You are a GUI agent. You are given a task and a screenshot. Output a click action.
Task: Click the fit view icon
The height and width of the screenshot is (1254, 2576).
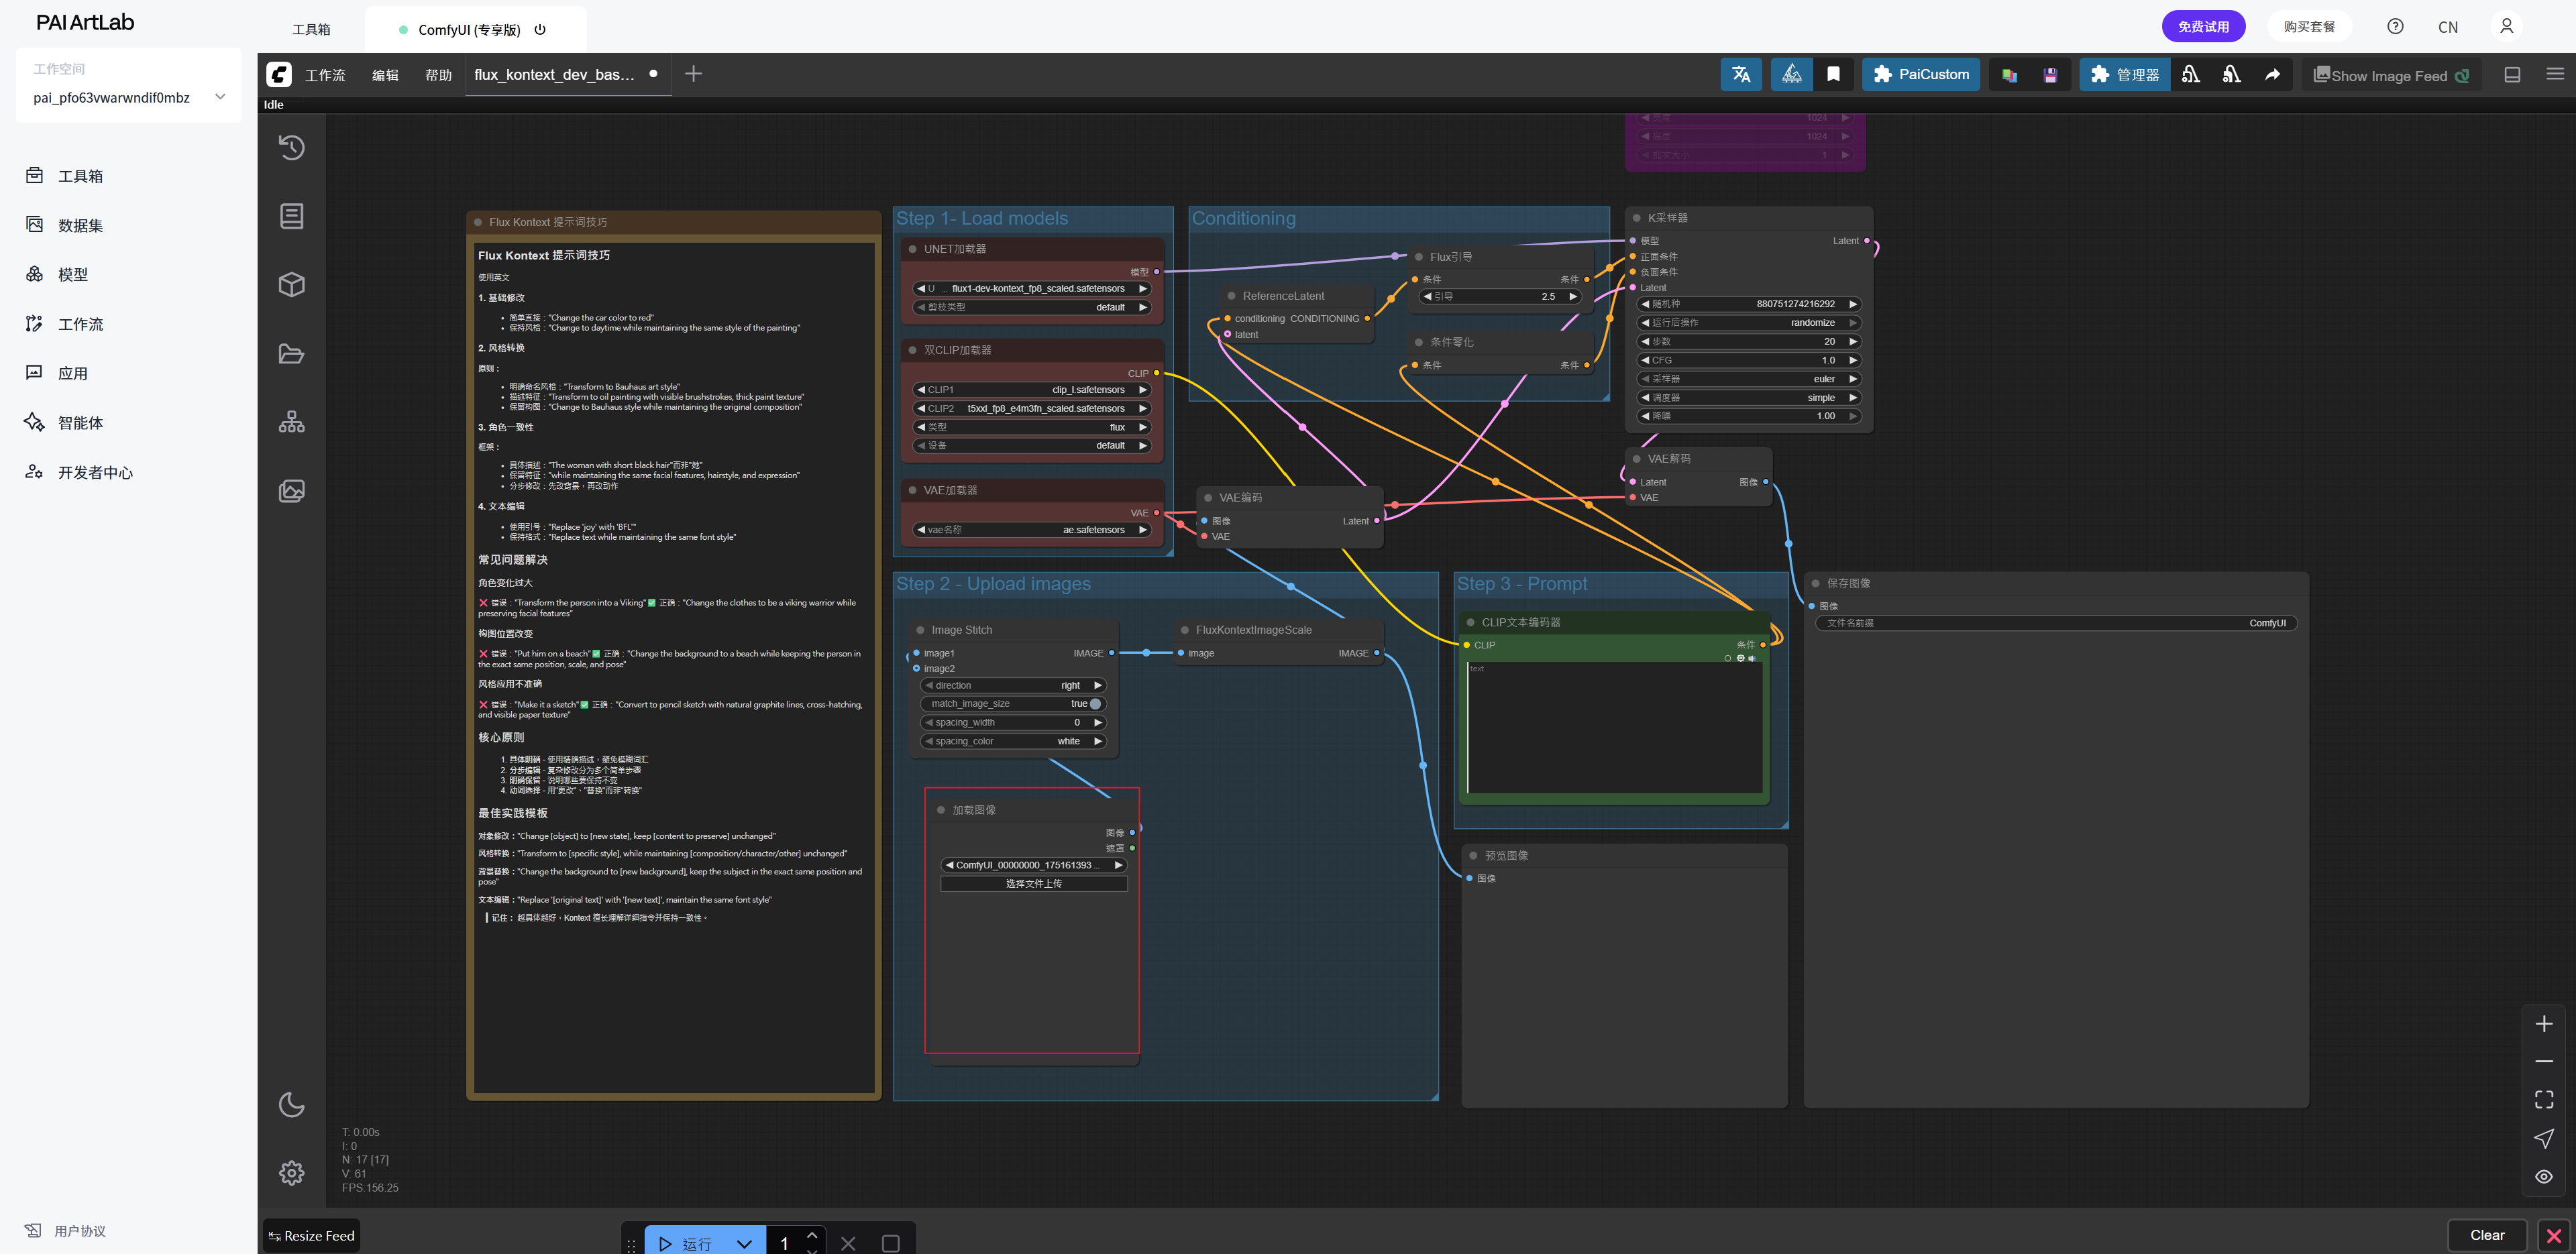[x=2543, y=1099]
